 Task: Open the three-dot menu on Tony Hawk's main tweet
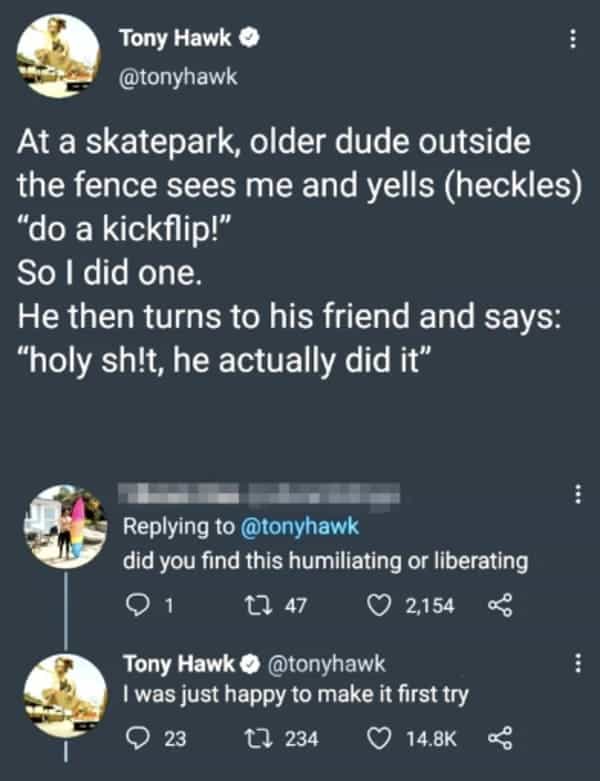(572, 41)
